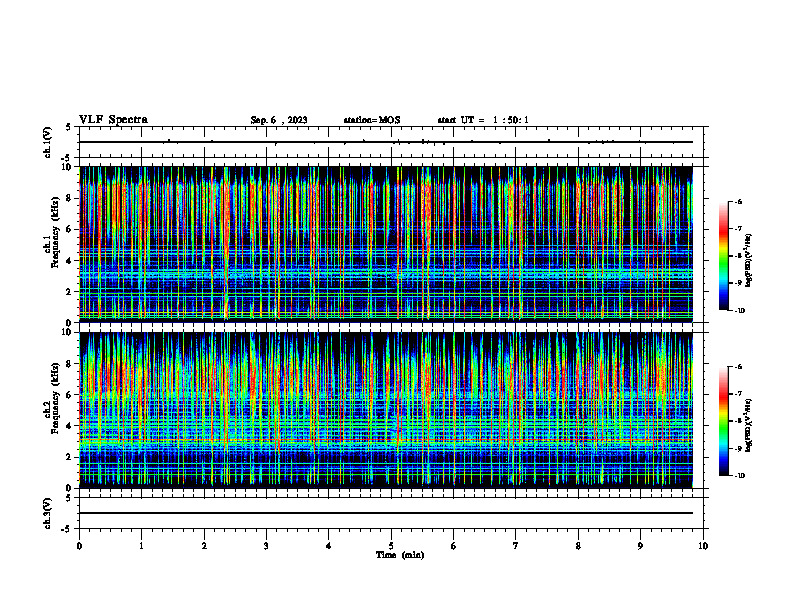Image resolution: width=792 pixels, height=612 pixels.
Task: Click the ch.2 colorbar "log(PSD)" label
Action: click(x=749, y=425)
